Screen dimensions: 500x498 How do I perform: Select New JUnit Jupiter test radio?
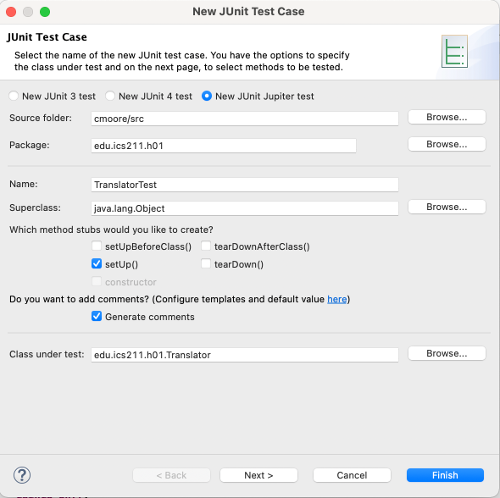tap(207, 96)
